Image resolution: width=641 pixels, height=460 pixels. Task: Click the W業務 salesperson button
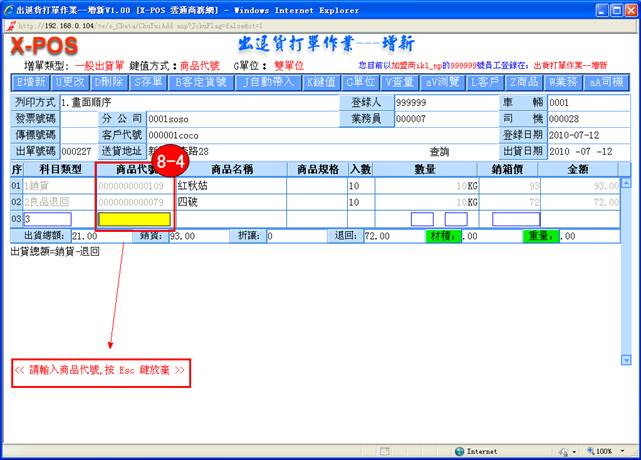(x=568, y=82)
